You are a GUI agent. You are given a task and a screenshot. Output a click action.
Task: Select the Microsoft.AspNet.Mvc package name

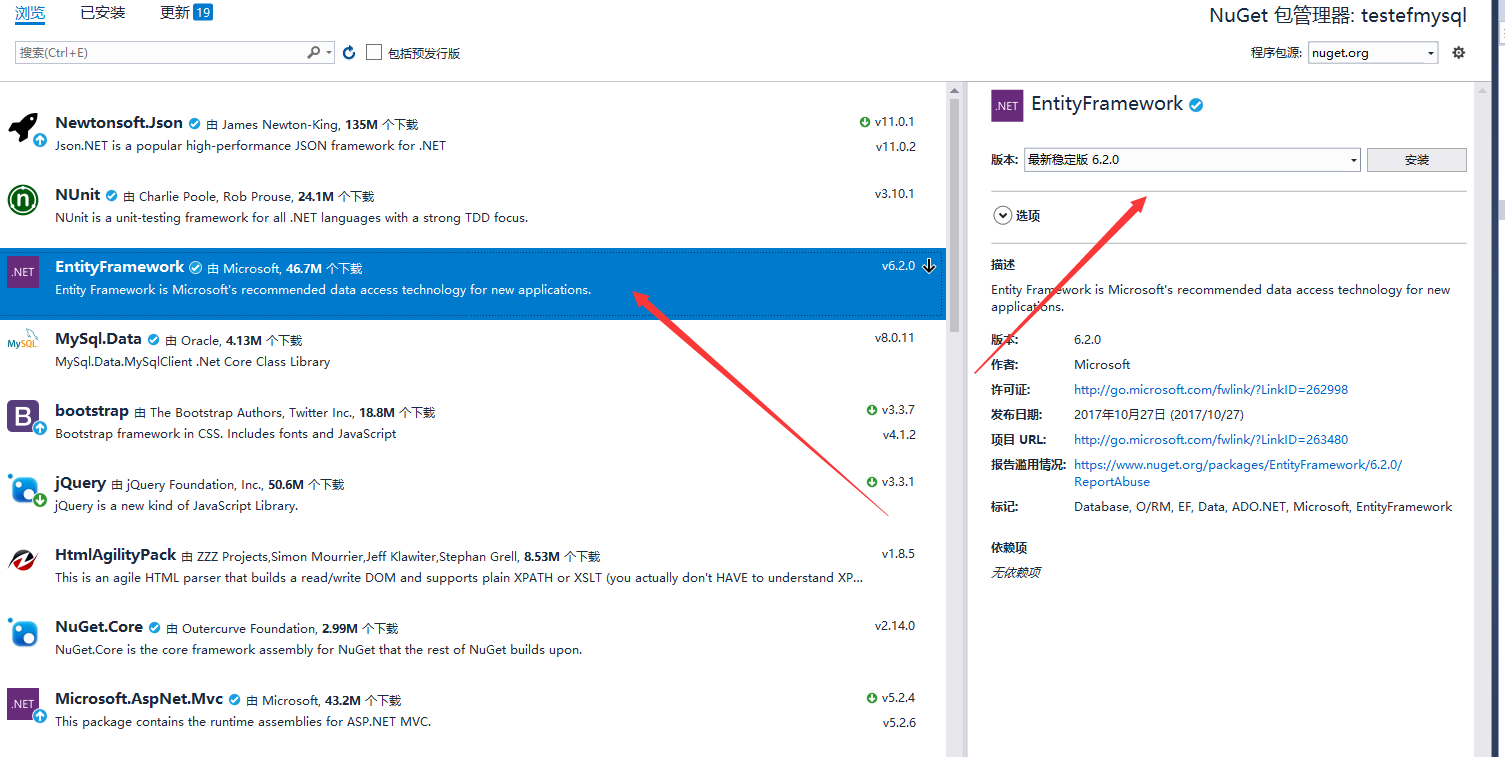(x=139, y=699)
